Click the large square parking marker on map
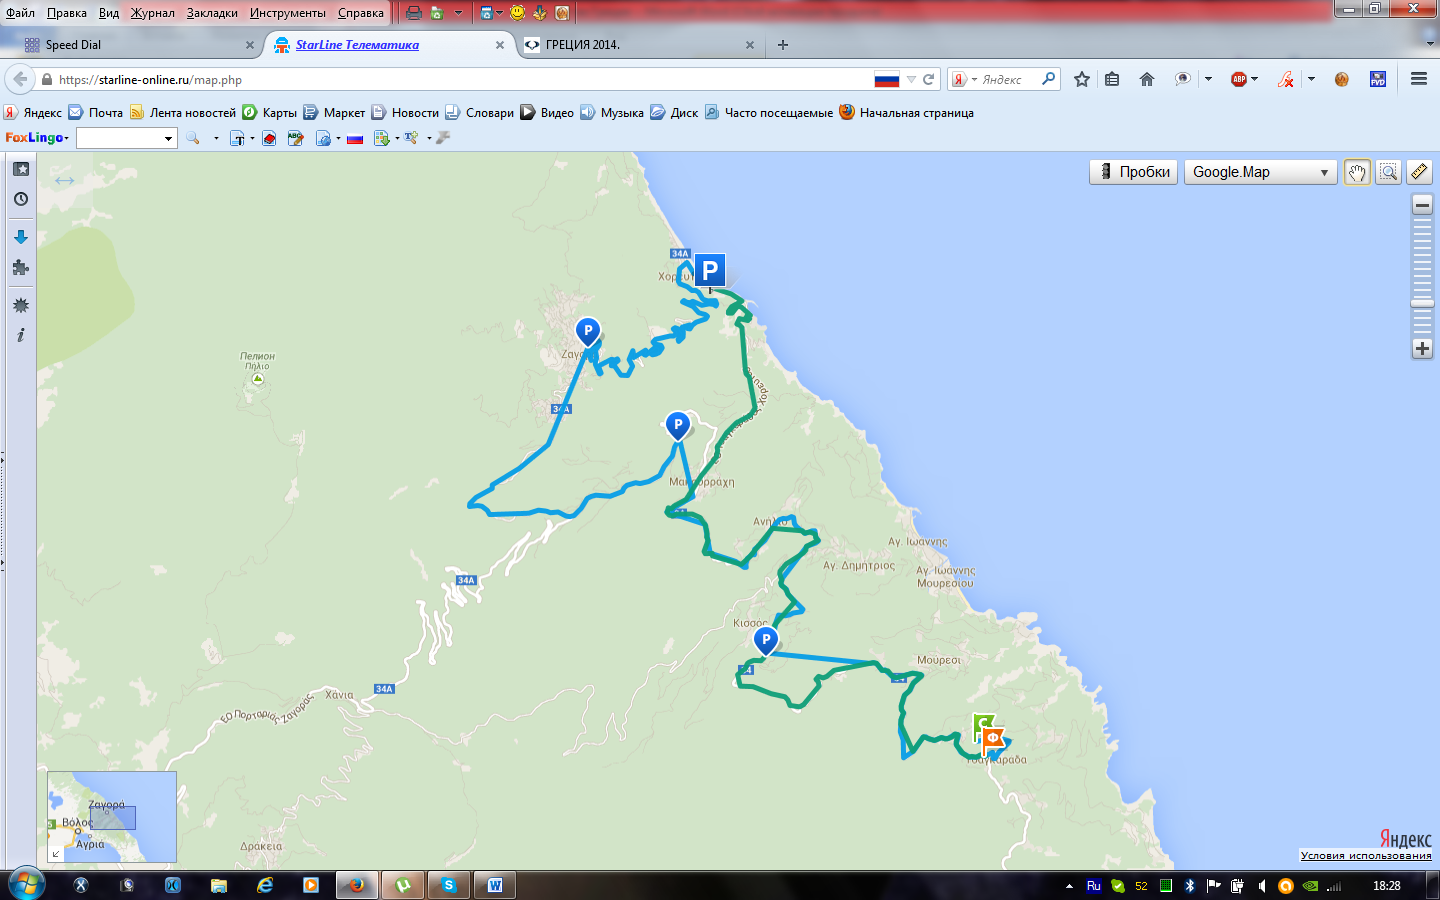The height and width of the screenshot is (900, 1440). click(710, 270)
